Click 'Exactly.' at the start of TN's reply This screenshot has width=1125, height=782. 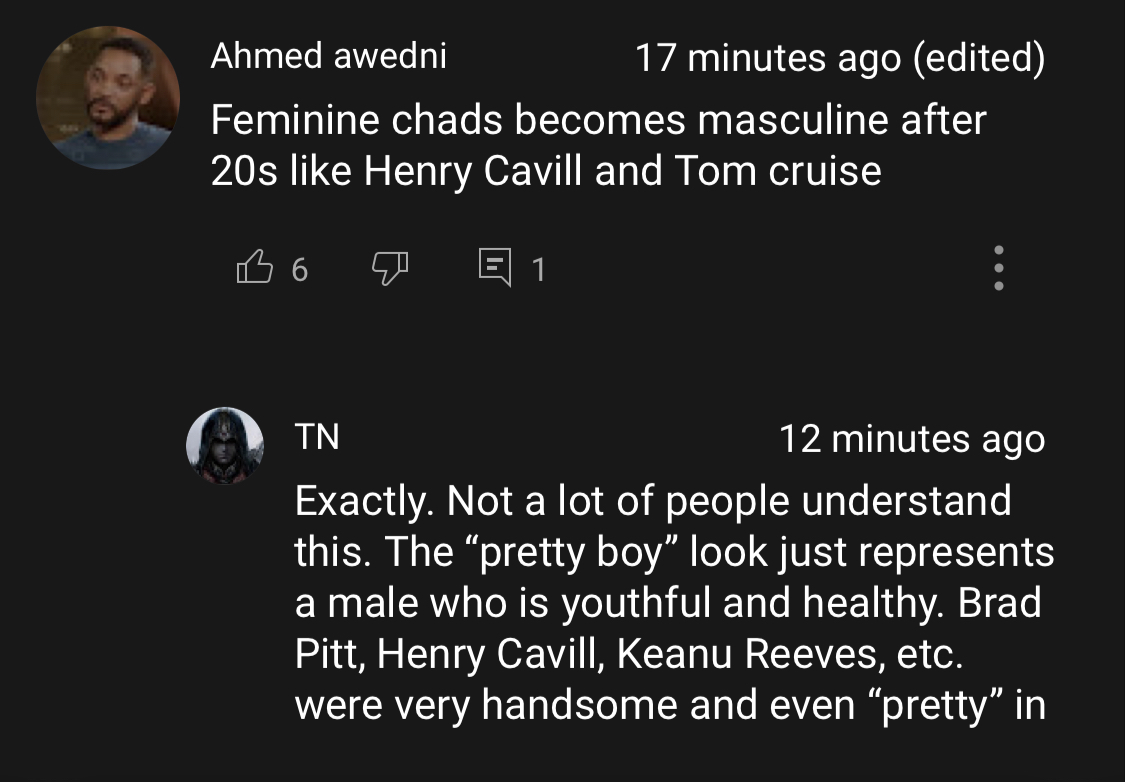coord(364,501)
